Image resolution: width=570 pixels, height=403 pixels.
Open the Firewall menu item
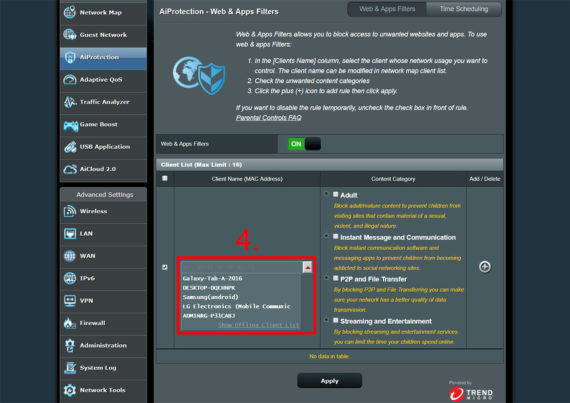(x=103, y=323)
